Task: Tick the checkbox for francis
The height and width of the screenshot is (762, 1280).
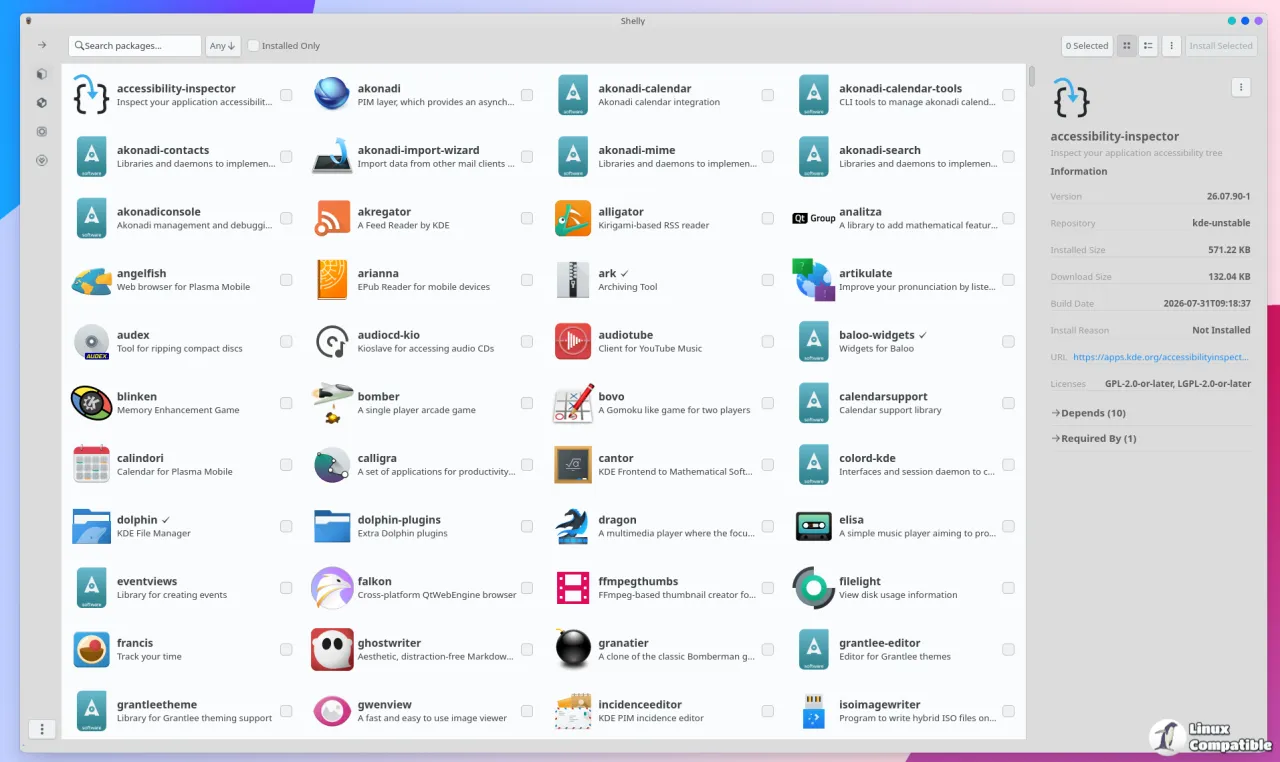Action: [x=286, y=650]
